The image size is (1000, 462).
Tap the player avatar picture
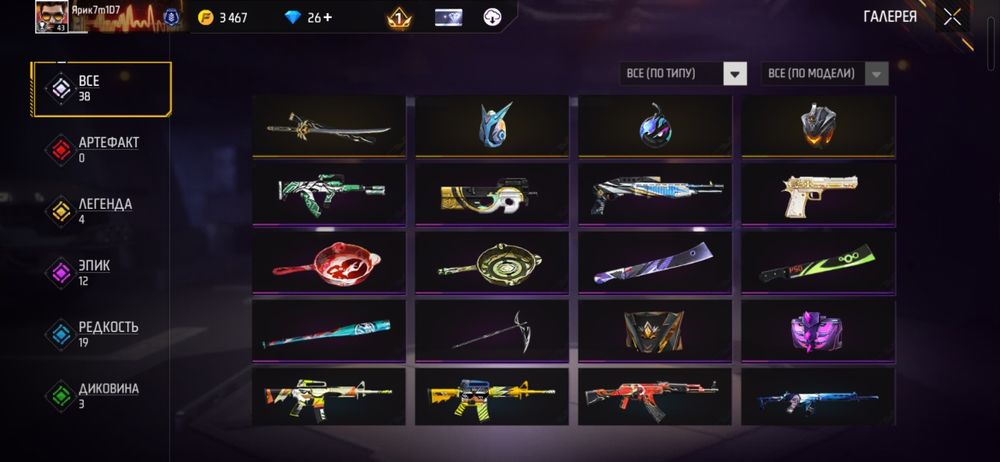point(52,16)
